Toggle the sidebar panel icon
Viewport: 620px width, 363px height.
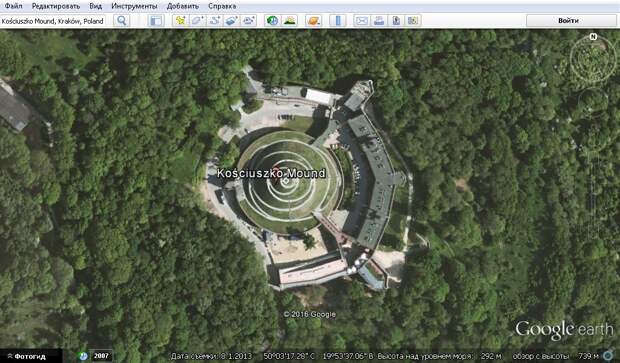156,21
